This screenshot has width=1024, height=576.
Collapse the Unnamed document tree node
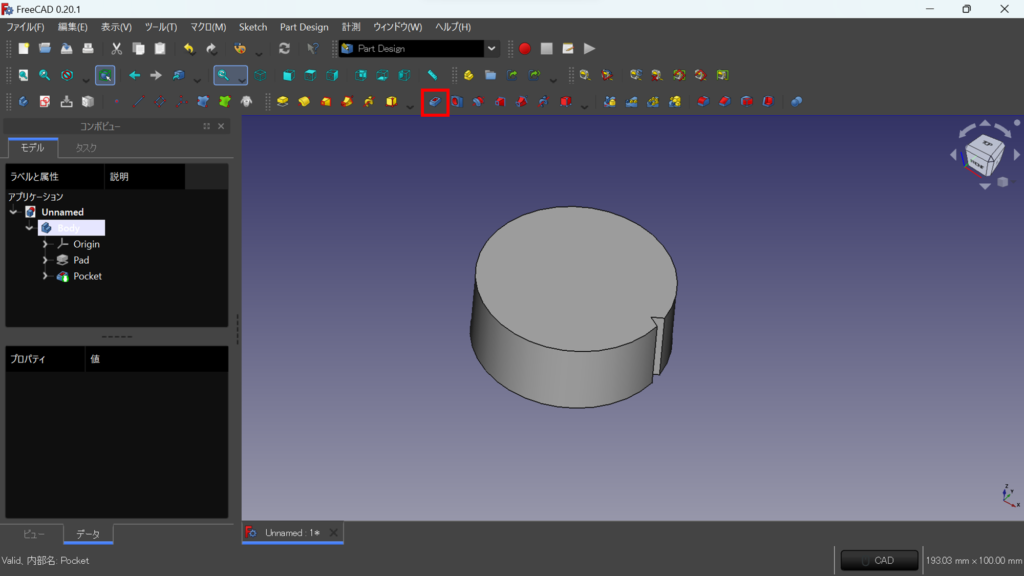[x=13, y=212]
